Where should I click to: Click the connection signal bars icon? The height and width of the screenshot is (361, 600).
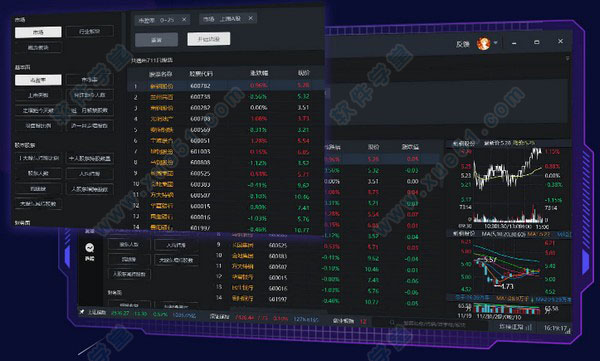click(529, 327)
